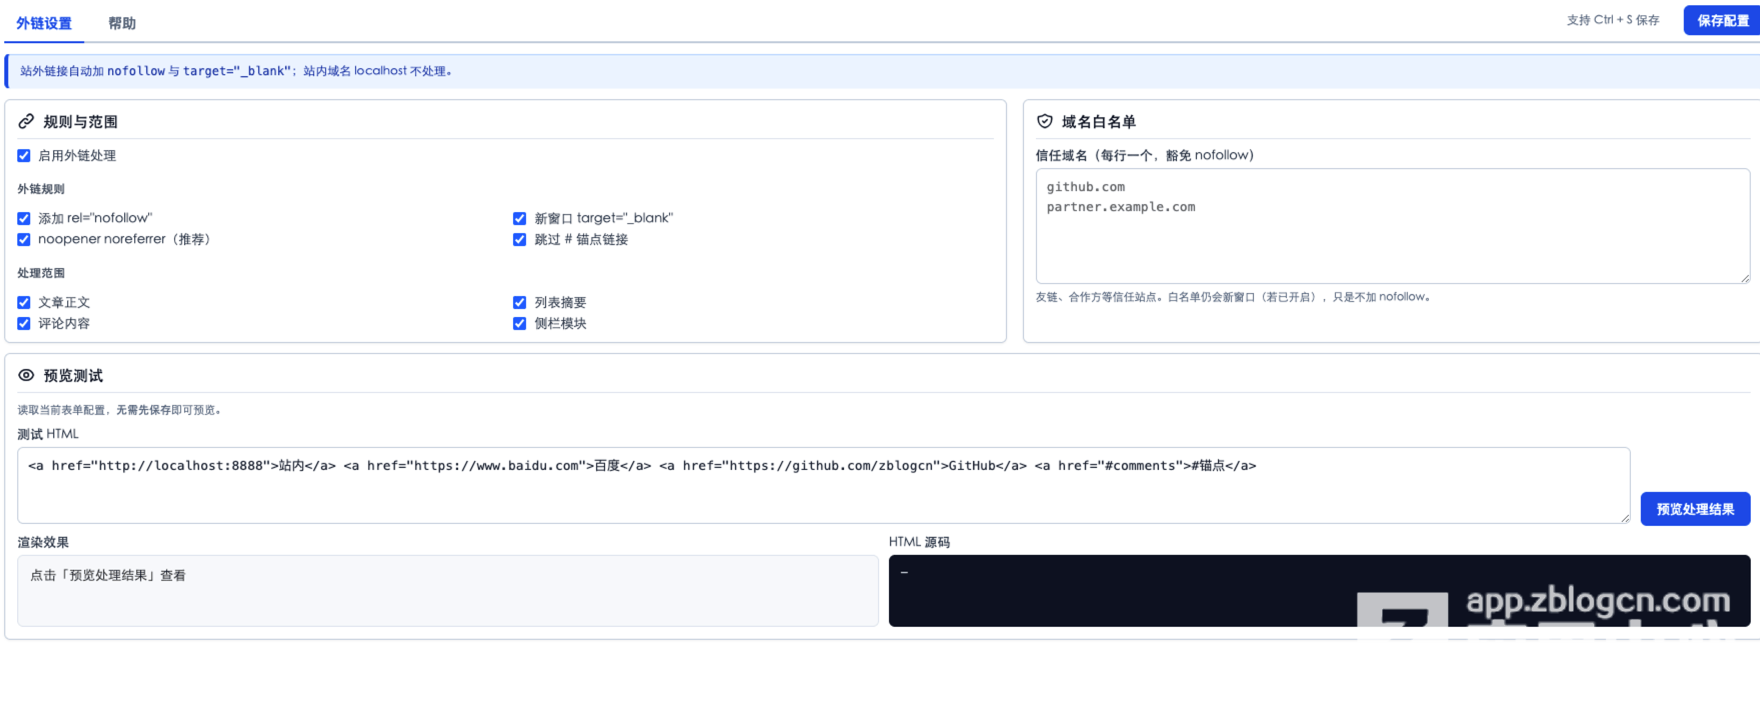
Task: Click the eye icon beside 预览测试
Action: (26, 375)
